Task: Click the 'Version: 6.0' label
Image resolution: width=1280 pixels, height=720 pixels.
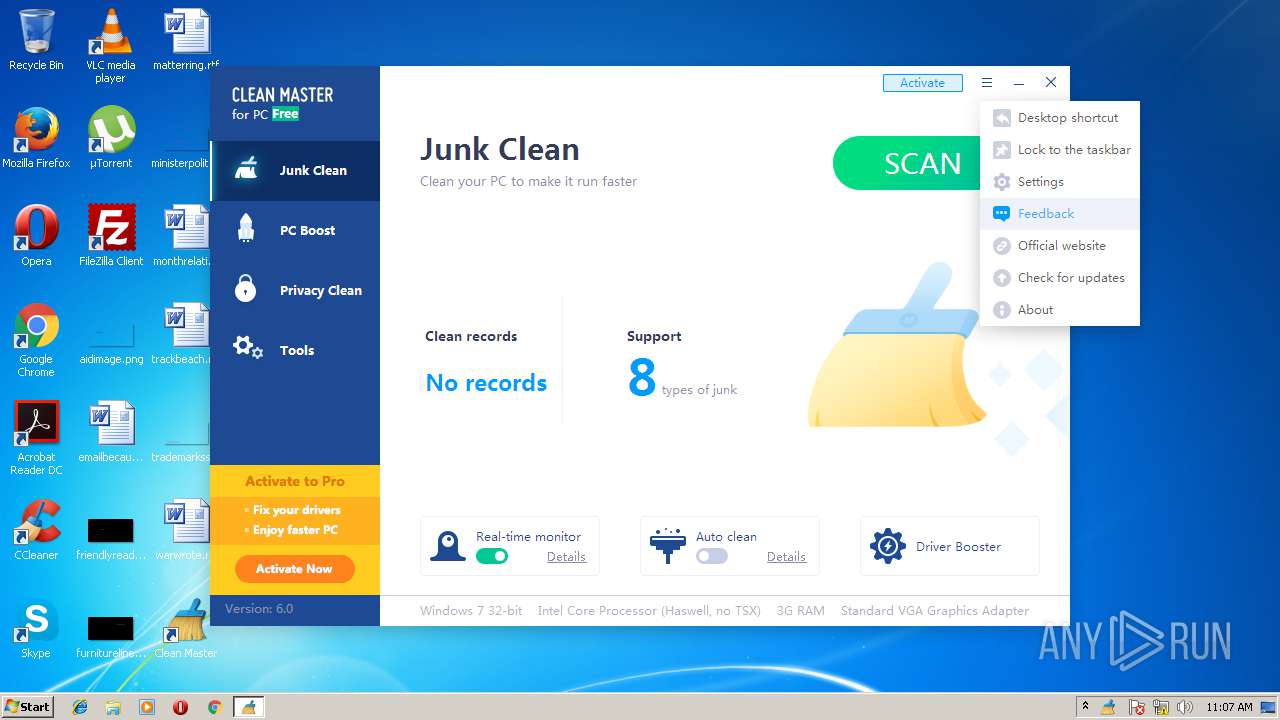Action: tap(259, 609)
